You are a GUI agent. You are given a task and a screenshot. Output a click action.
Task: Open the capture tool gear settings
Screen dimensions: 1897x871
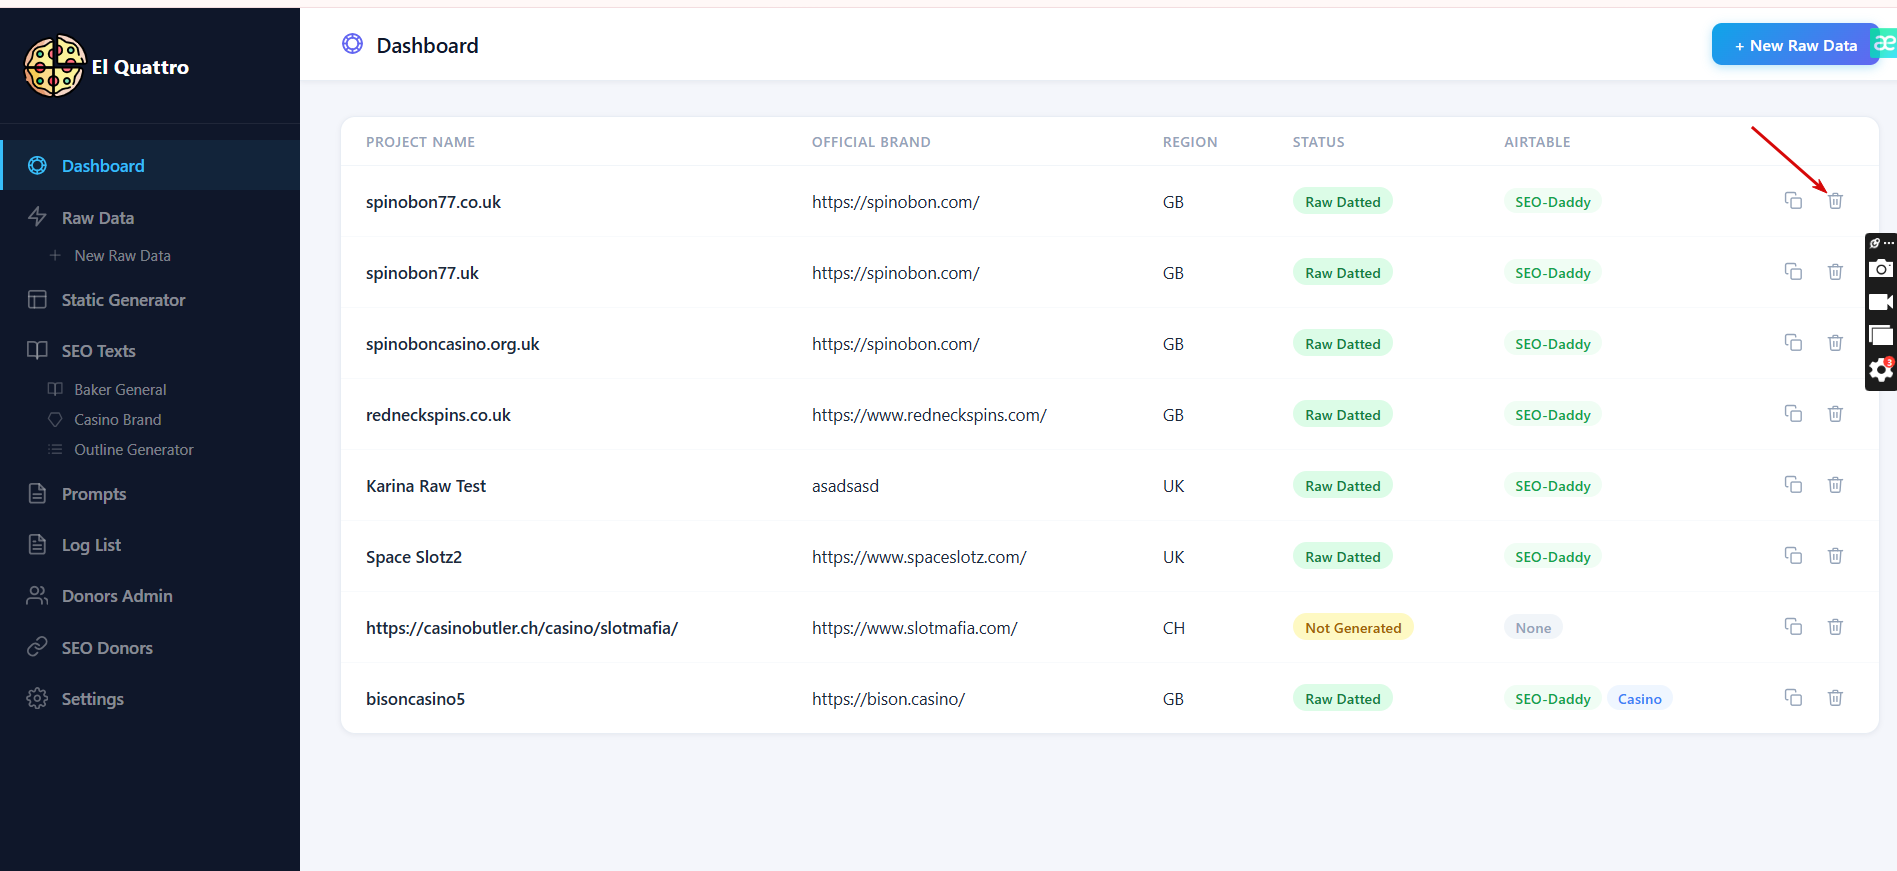pos(1880,370)
